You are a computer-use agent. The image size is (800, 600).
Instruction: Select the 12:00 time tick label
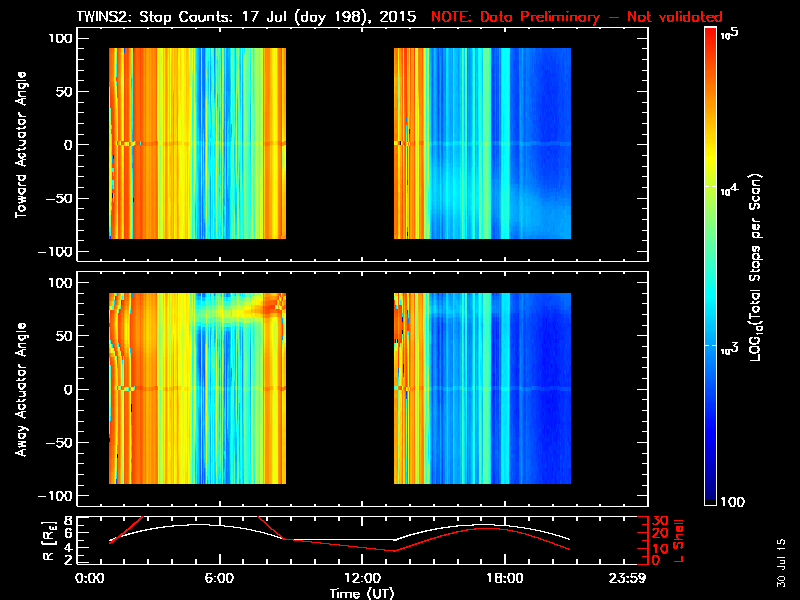pos(361,579)
